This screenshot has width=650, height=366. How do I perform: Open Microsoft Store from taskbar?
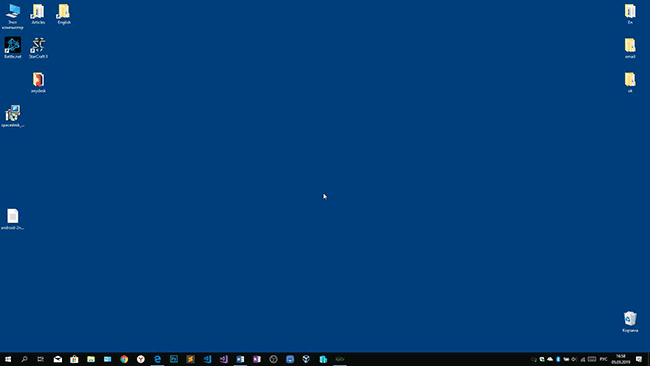point(74,359)
